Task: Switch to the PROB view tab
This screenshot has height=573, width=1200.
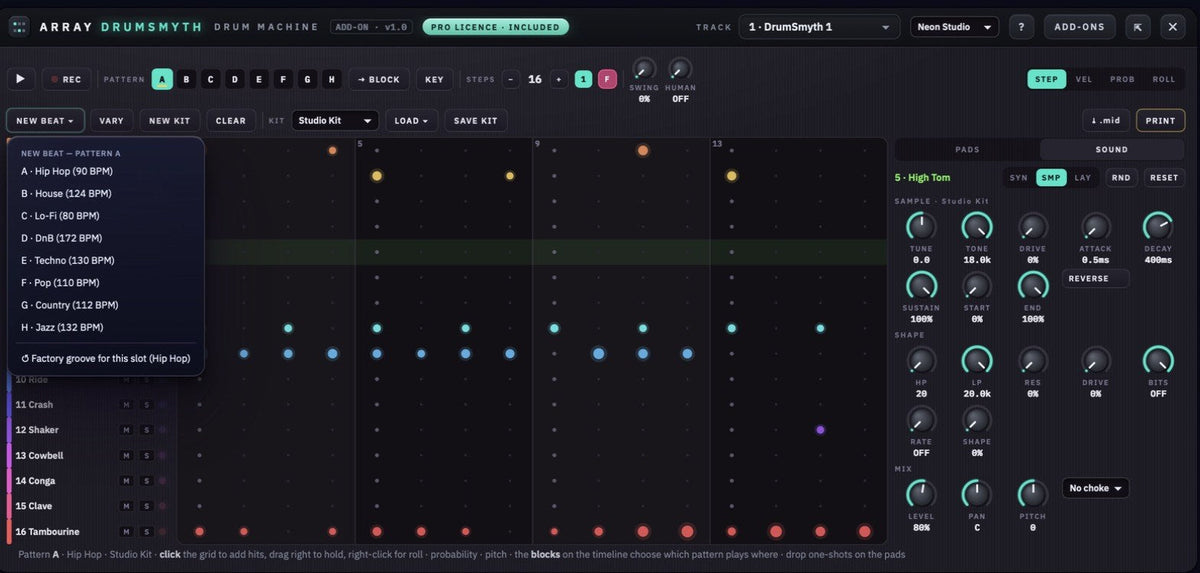Action: point(1123,79)
